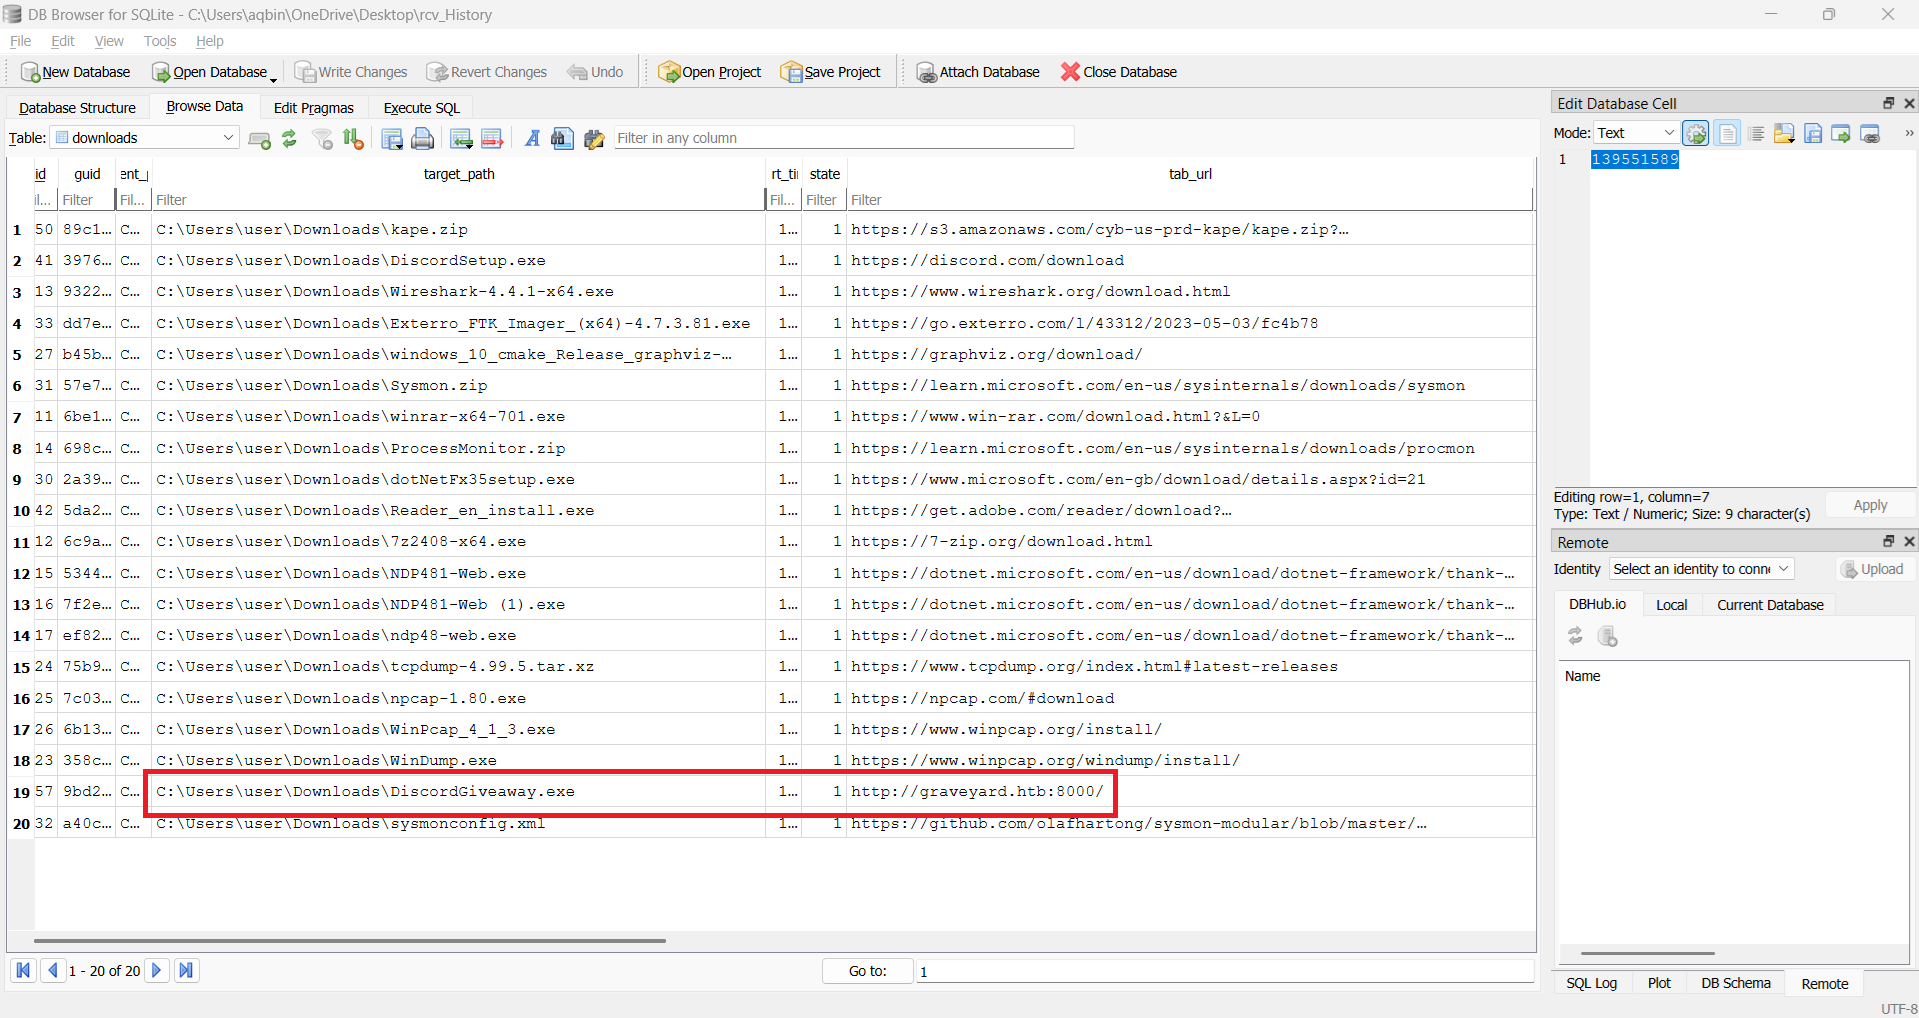Open the identity selection dropdown
The height and width of the screenshot is (1018, 1919).
pos(1701,569)
